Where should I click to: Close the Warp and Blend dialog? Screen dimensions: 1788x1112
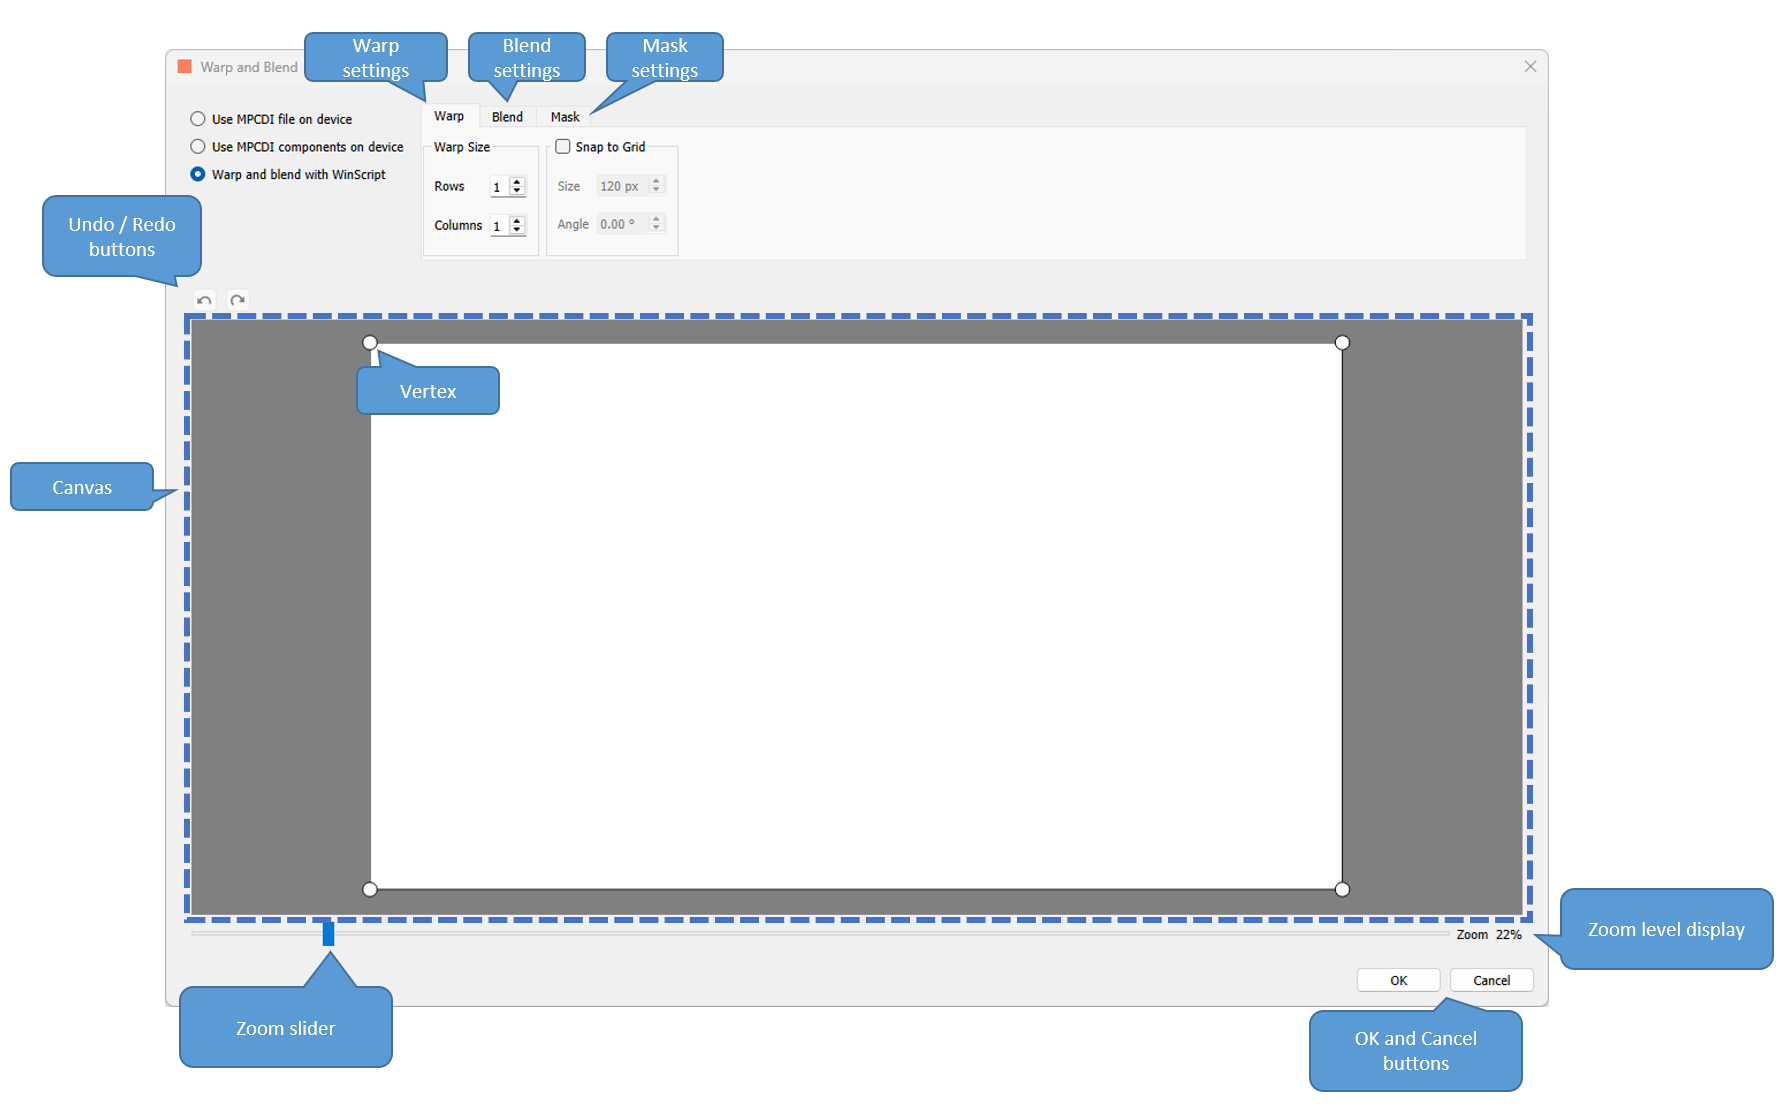1530,67
